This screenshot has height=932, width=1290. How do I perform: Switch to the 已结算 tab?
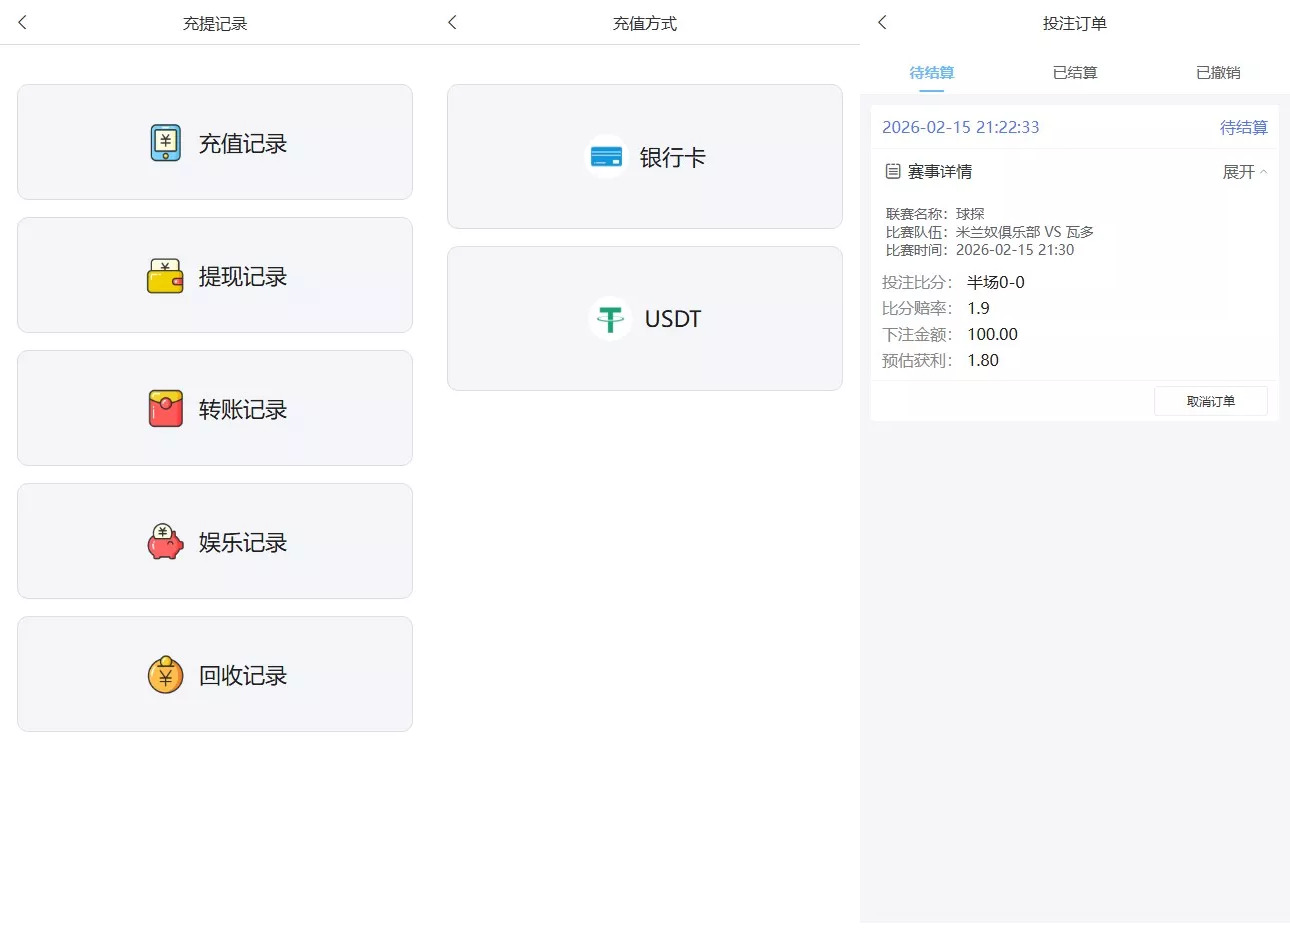click(1074, 72)
